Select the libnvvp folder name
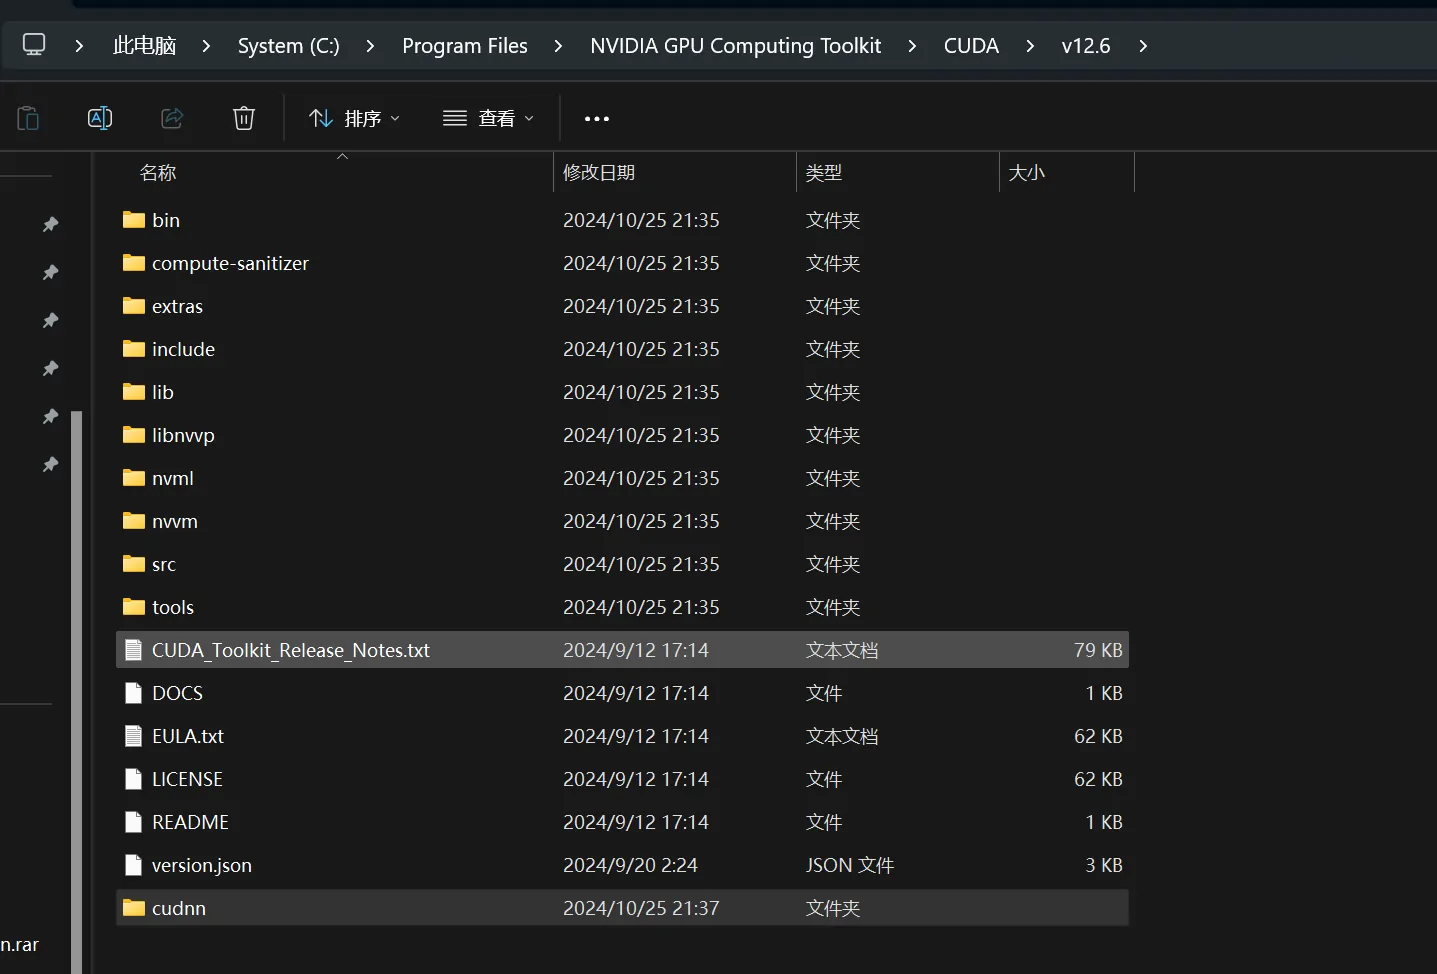 coord(183,435)
